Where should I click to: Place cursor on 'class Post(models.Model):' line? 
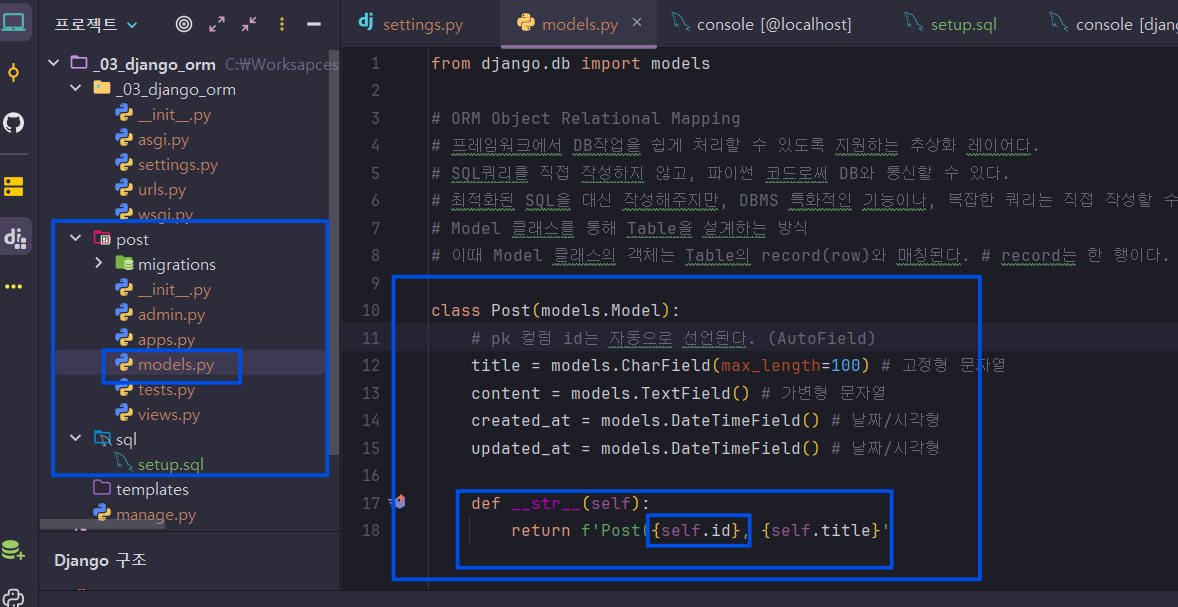(554, 310)
